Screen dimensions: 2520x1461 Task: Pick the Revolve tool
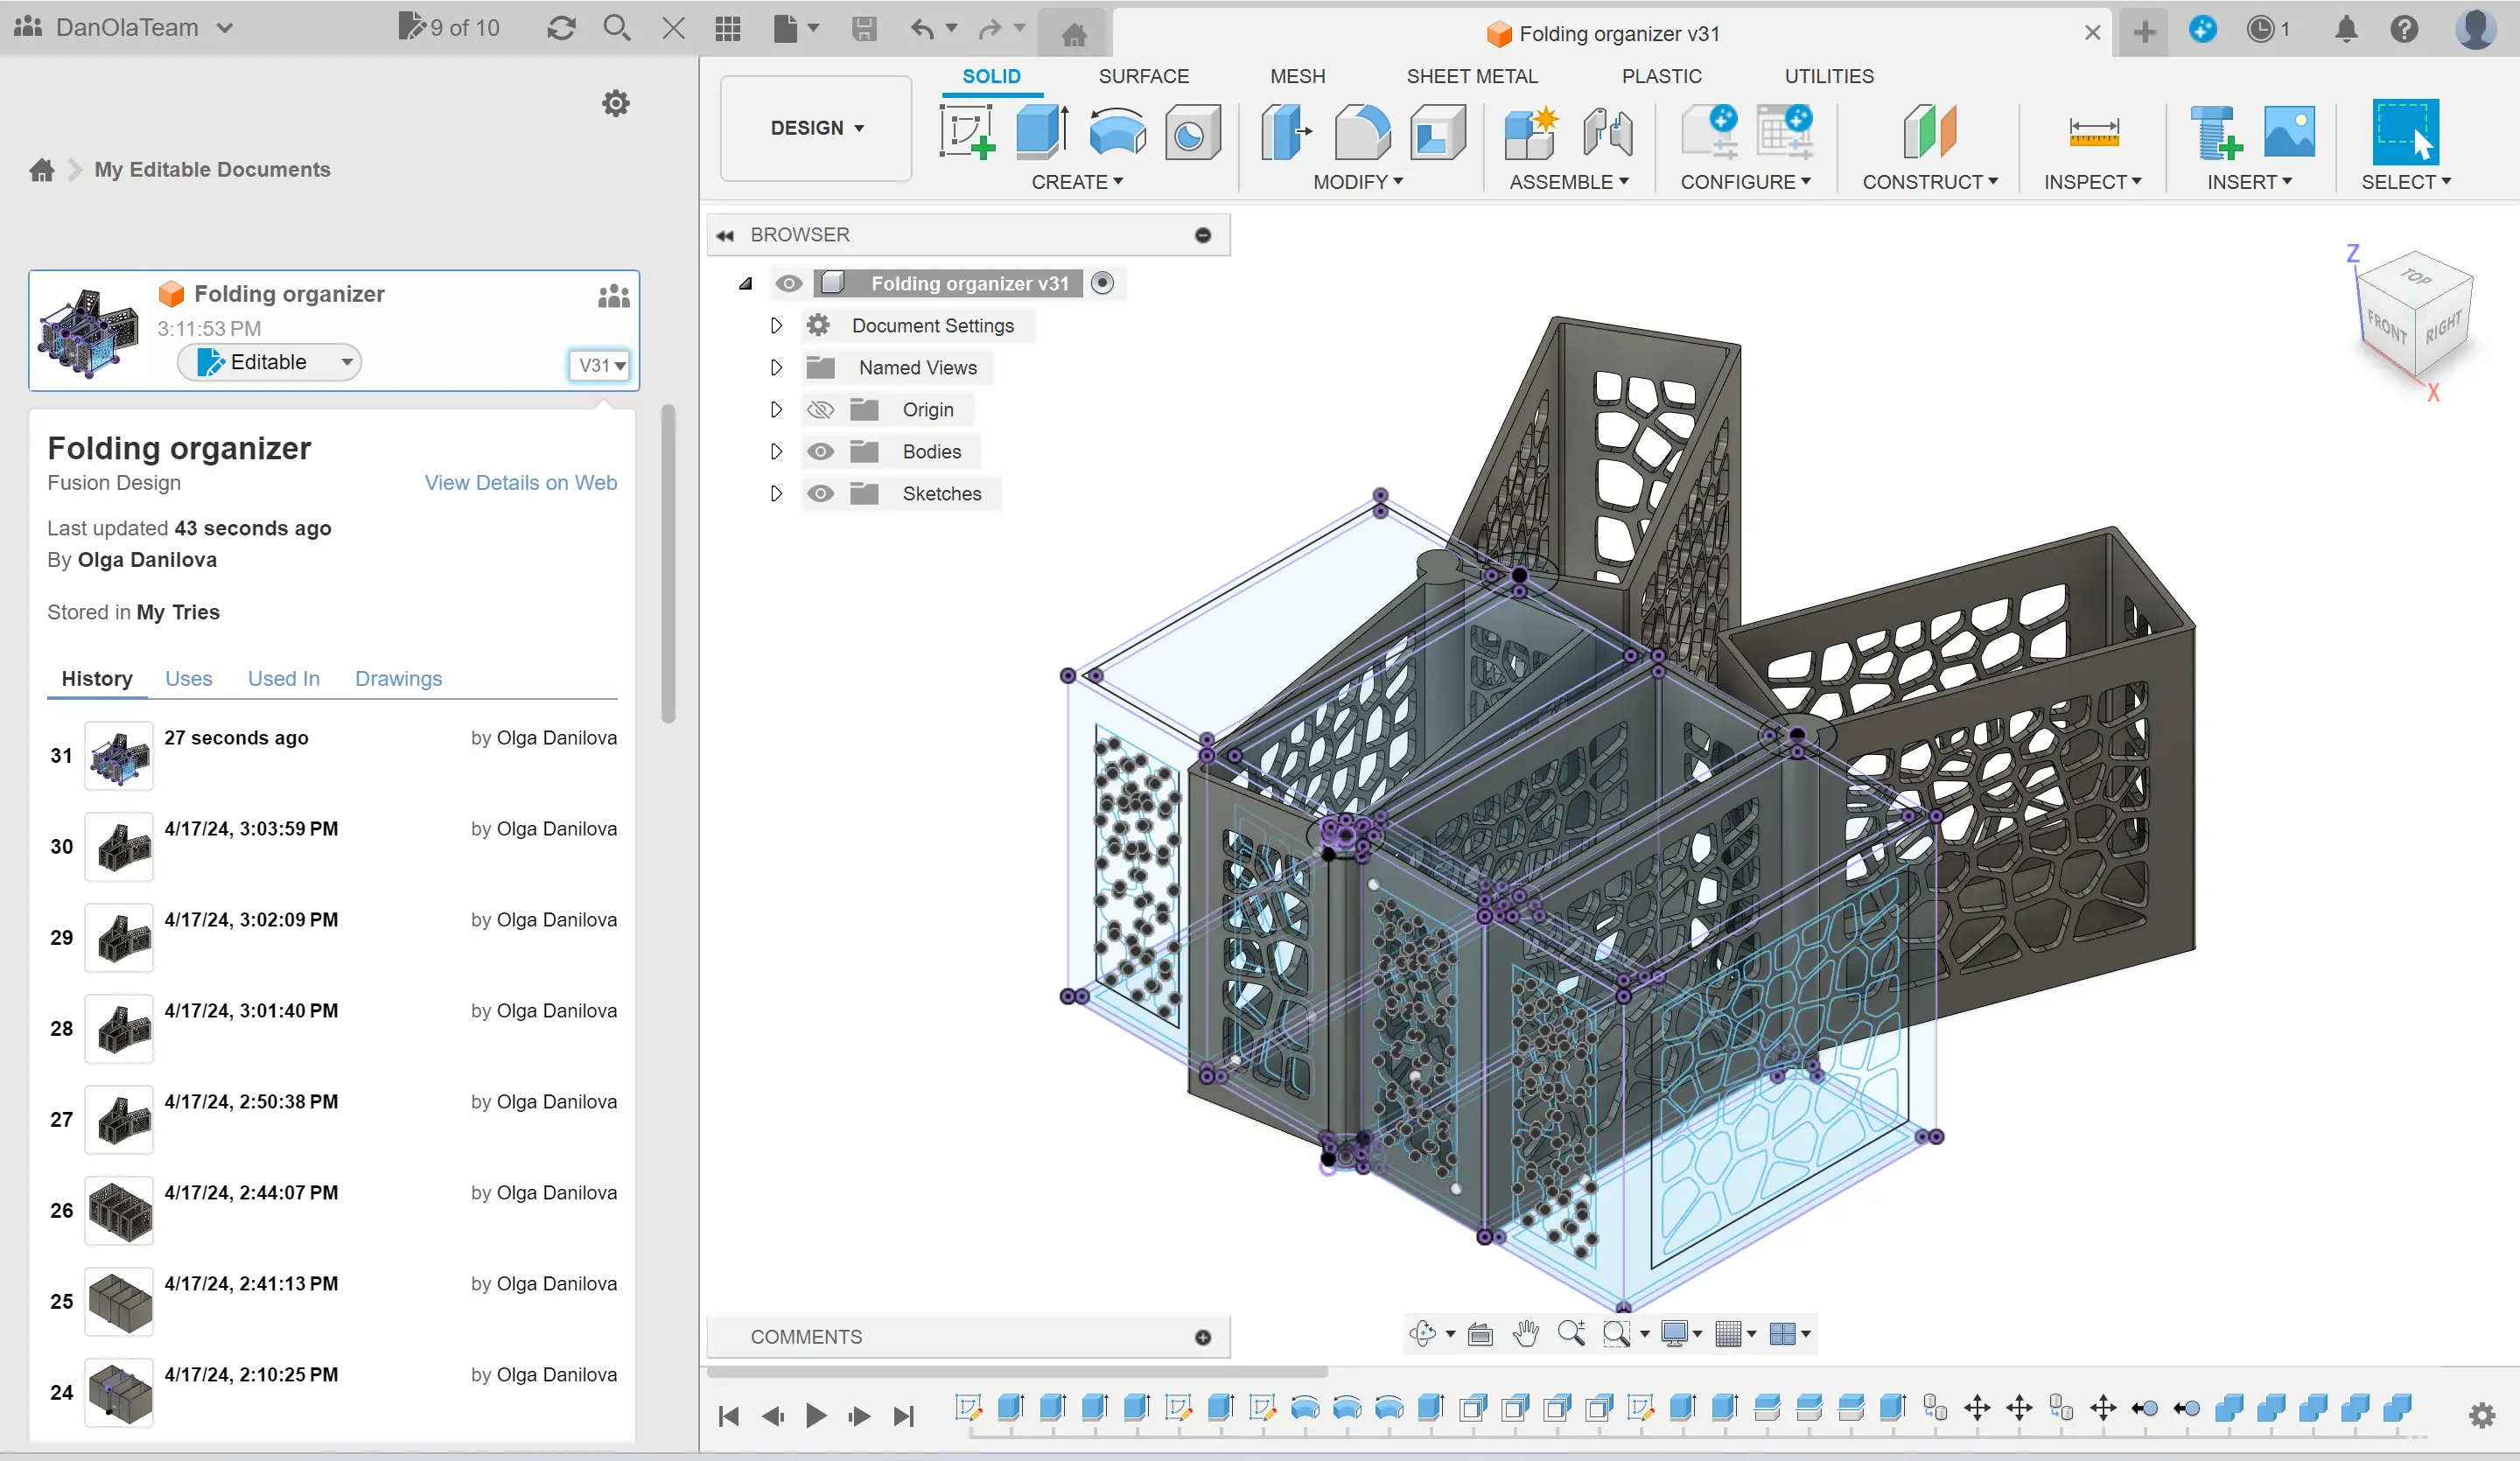coord(1117,131)
